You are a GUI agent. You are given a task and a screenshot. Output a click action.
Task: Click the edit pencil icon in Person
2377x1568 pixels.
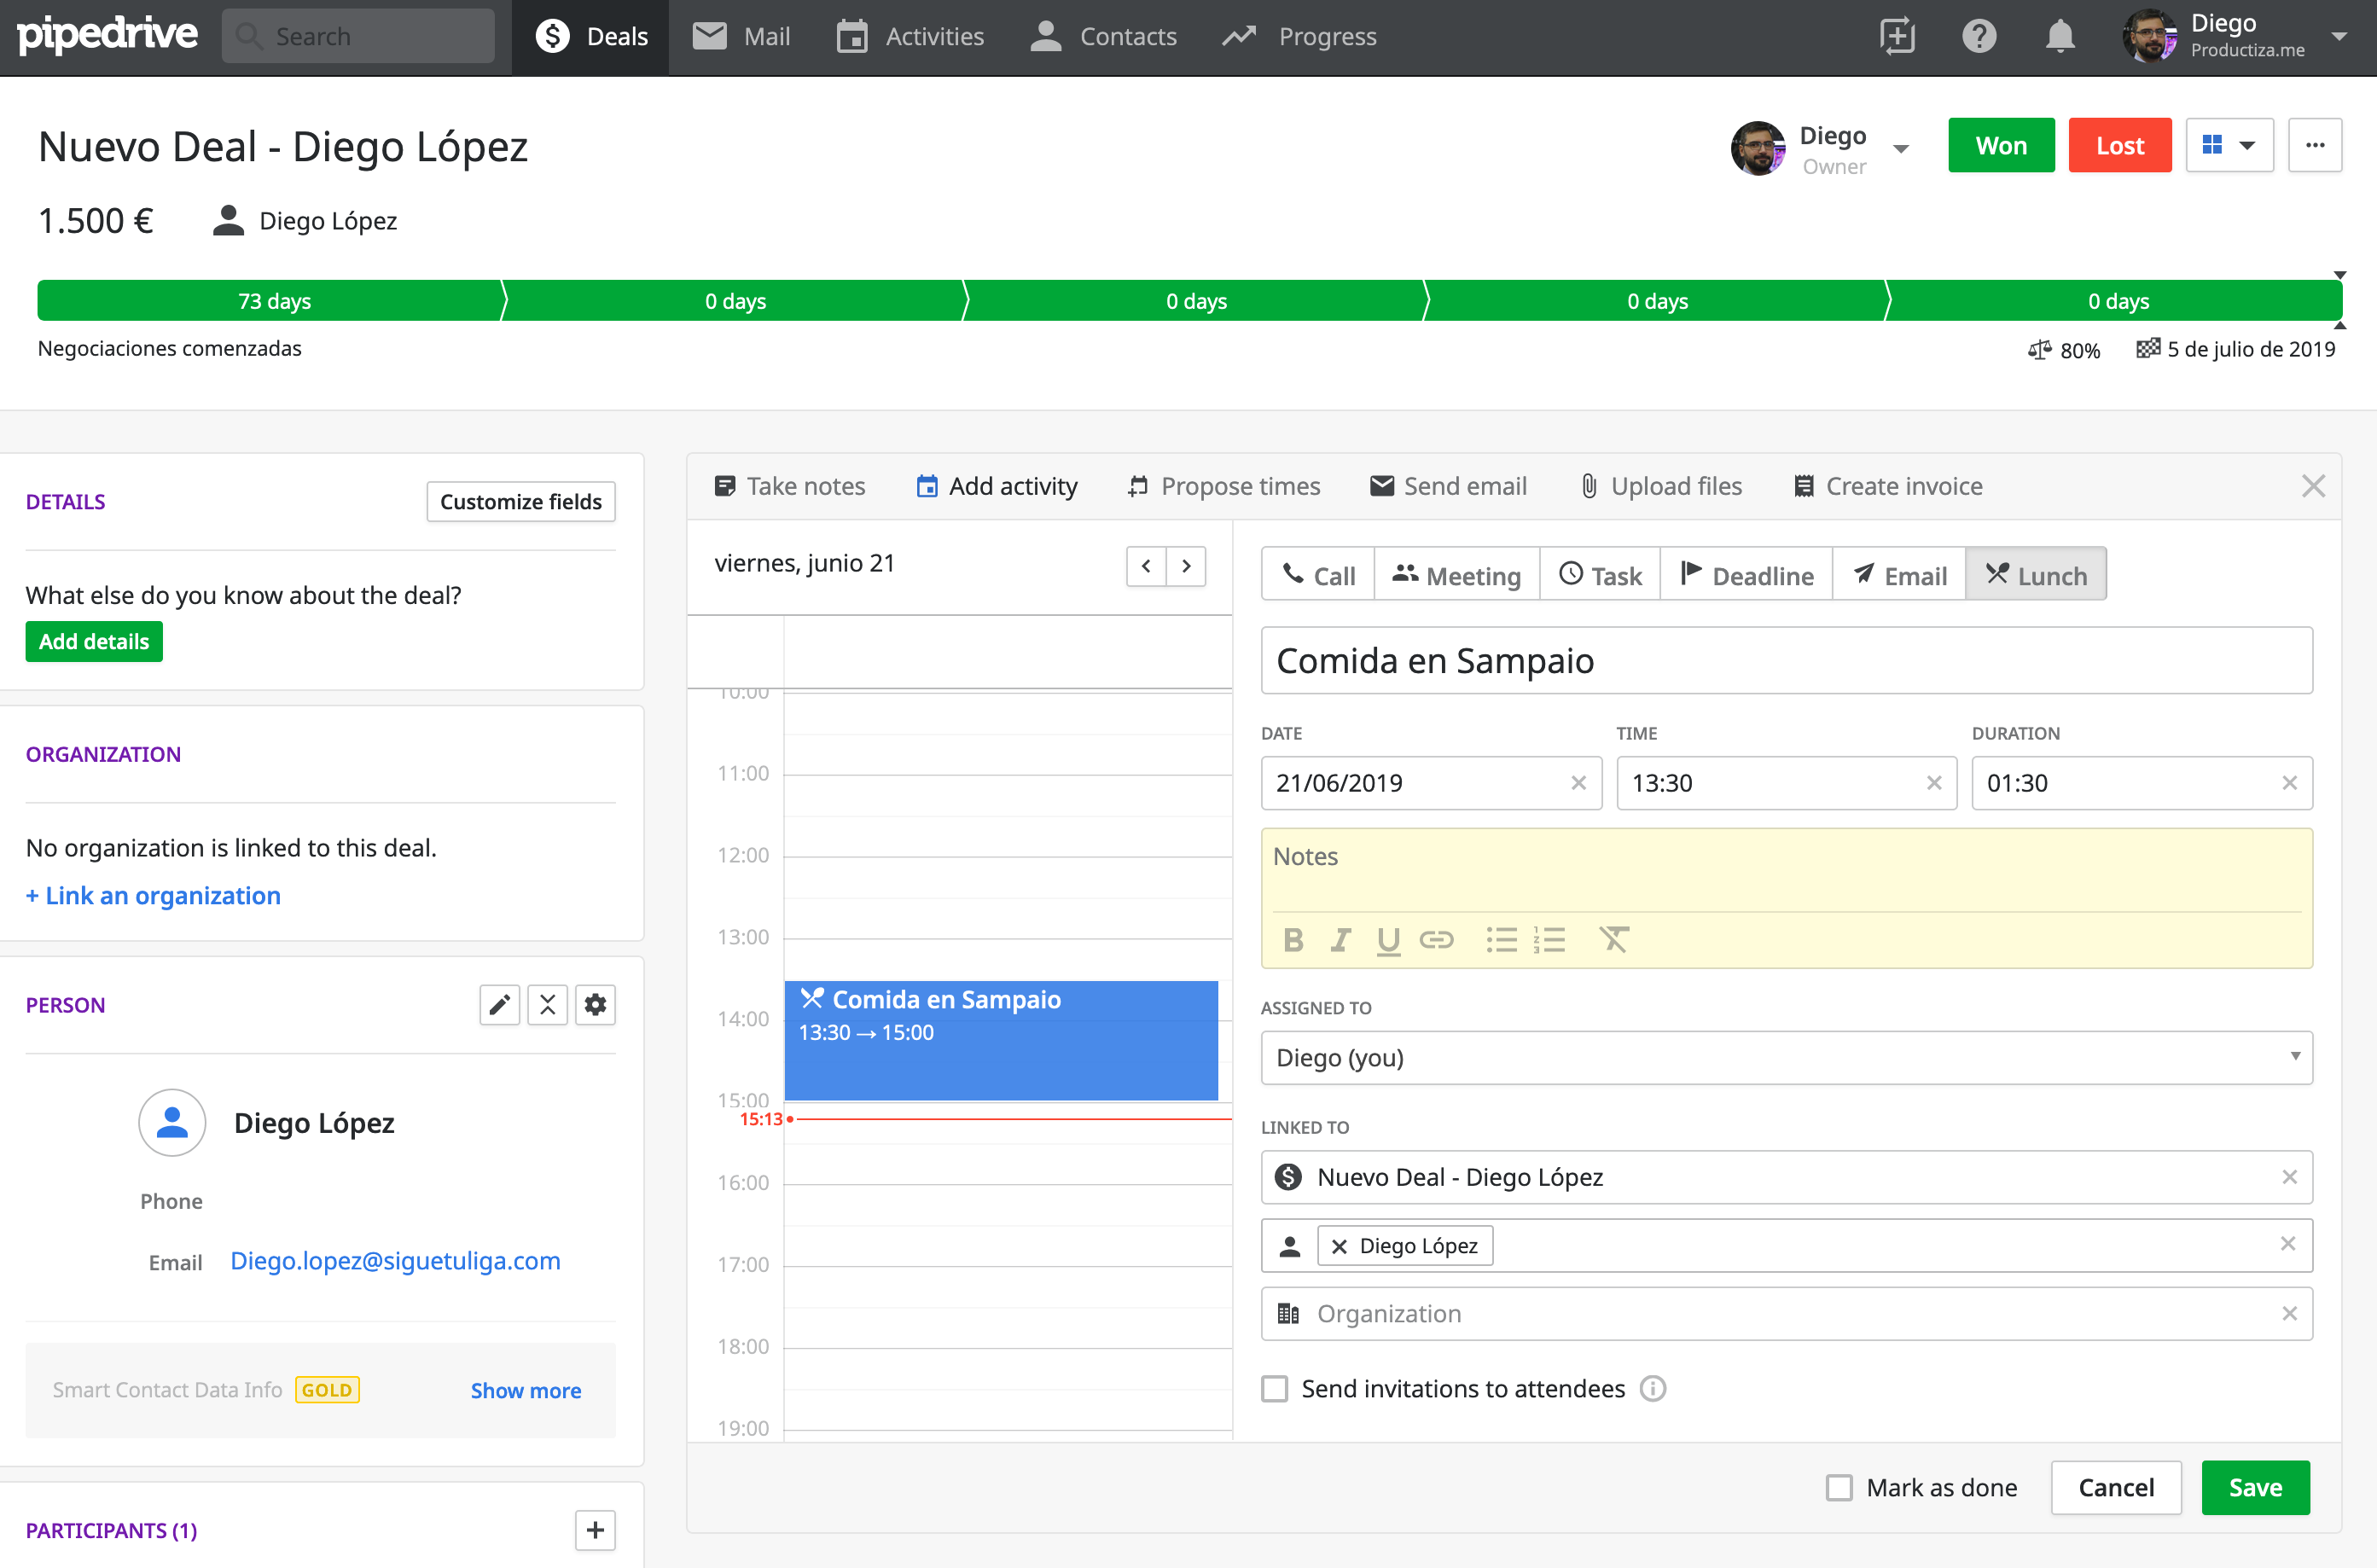pos(499,1005)
